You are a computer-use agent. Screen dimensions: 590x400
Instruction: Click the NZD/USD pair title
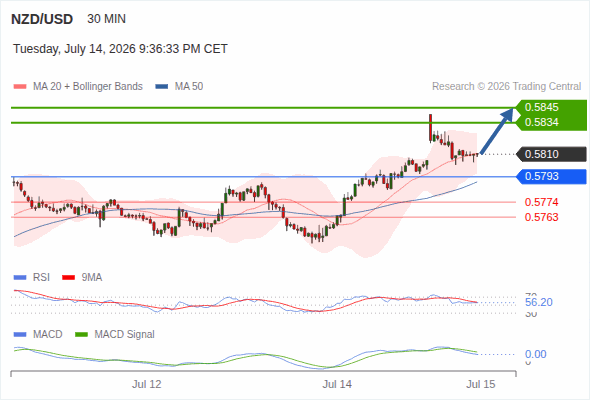click(42, 19)
